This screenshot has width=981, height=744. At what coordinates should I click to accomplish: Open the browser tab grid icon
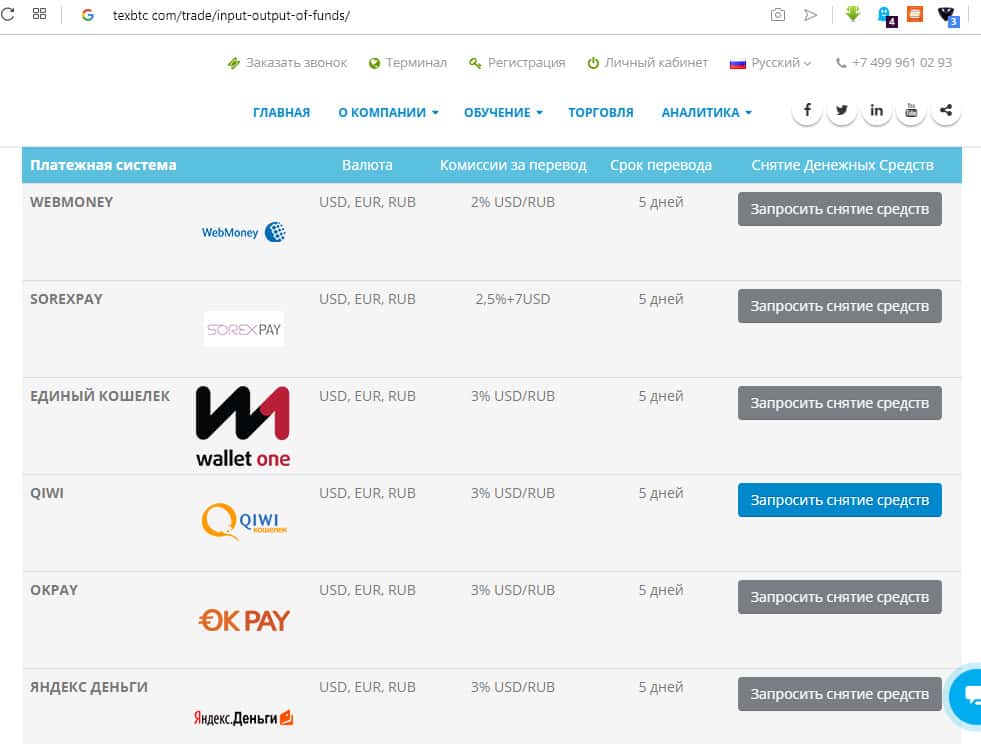click(x=39, y=14)
